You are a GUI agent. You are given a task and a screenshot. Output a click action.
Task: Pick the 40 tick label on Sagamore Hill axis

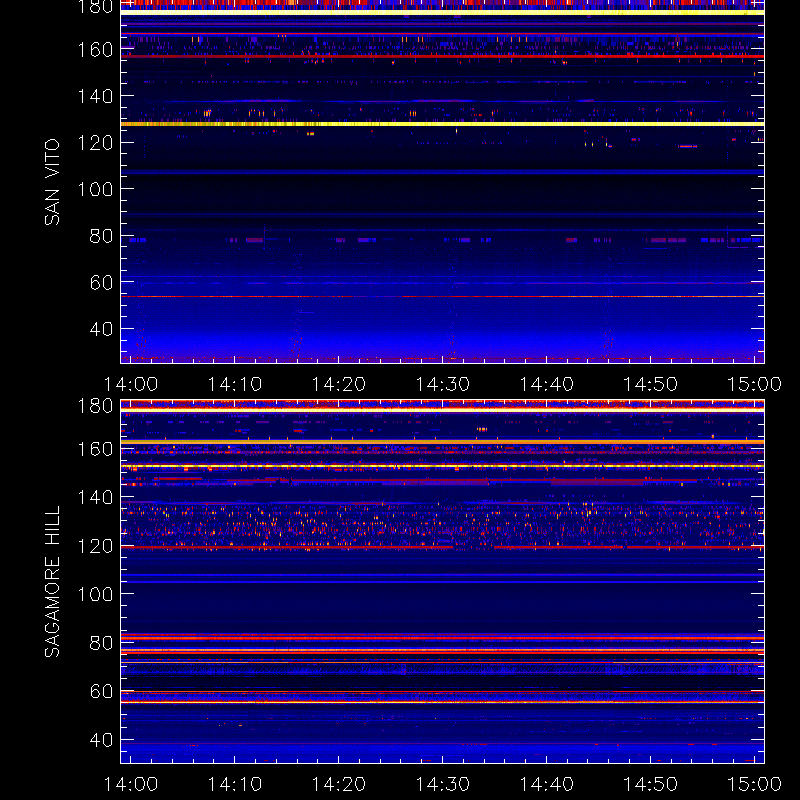coord(101,740)
